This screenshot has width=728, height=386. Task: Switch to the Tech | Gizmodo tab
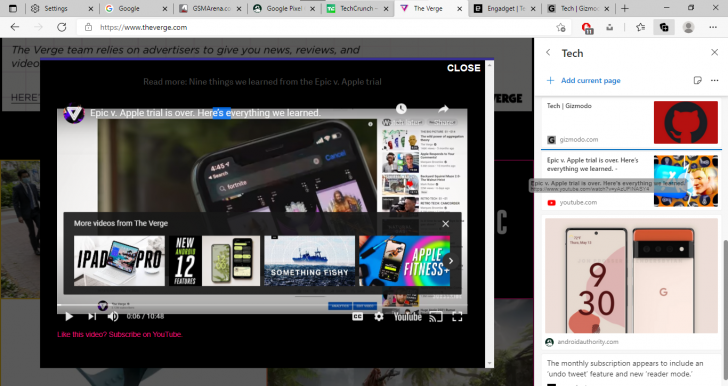tap(578, 8)
